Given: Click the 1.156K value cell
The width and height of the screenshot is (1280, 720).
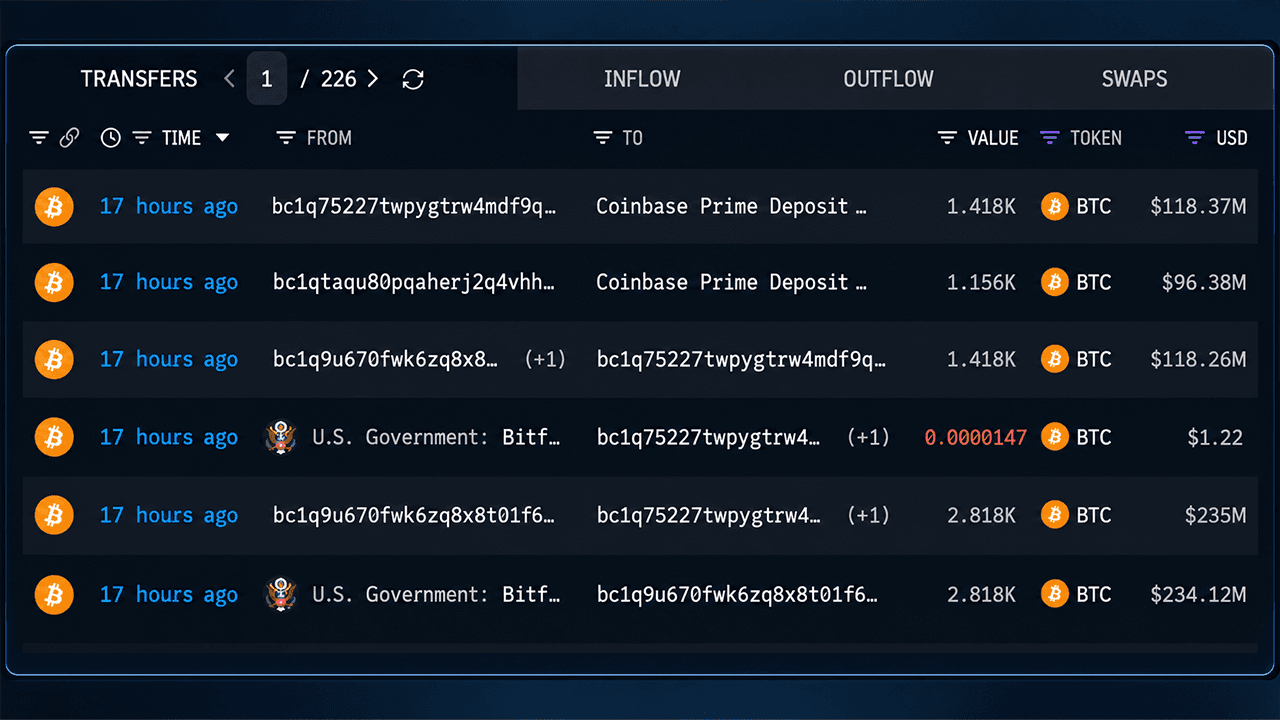Looking at the screenshot, I should [x=981, y=283].
